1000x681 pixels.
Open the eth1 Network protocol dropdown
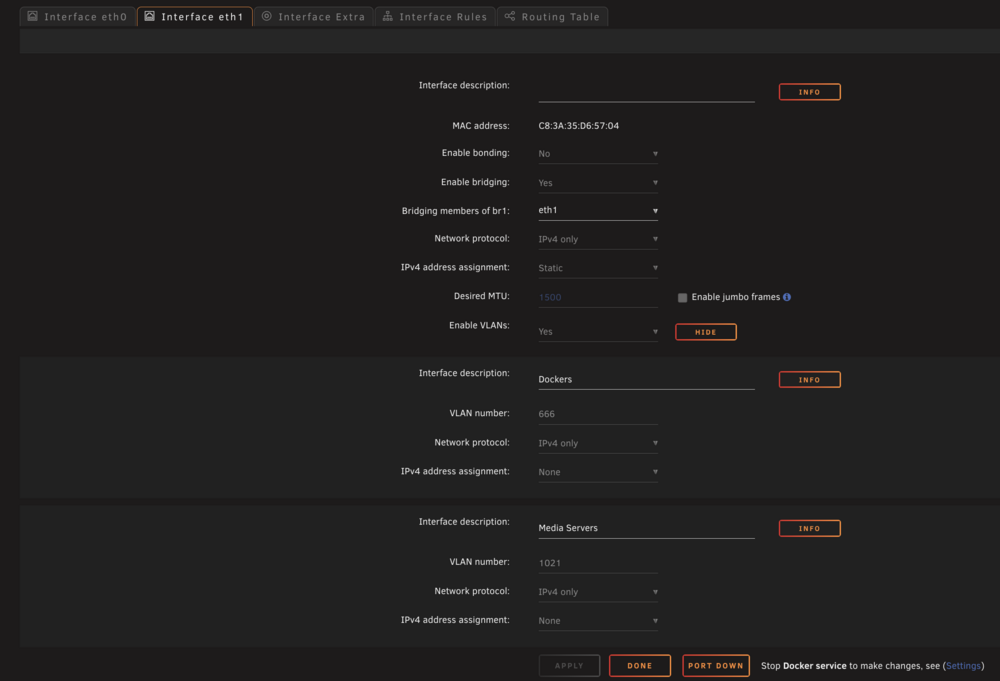pyautogui.click(x=598, y=239)
